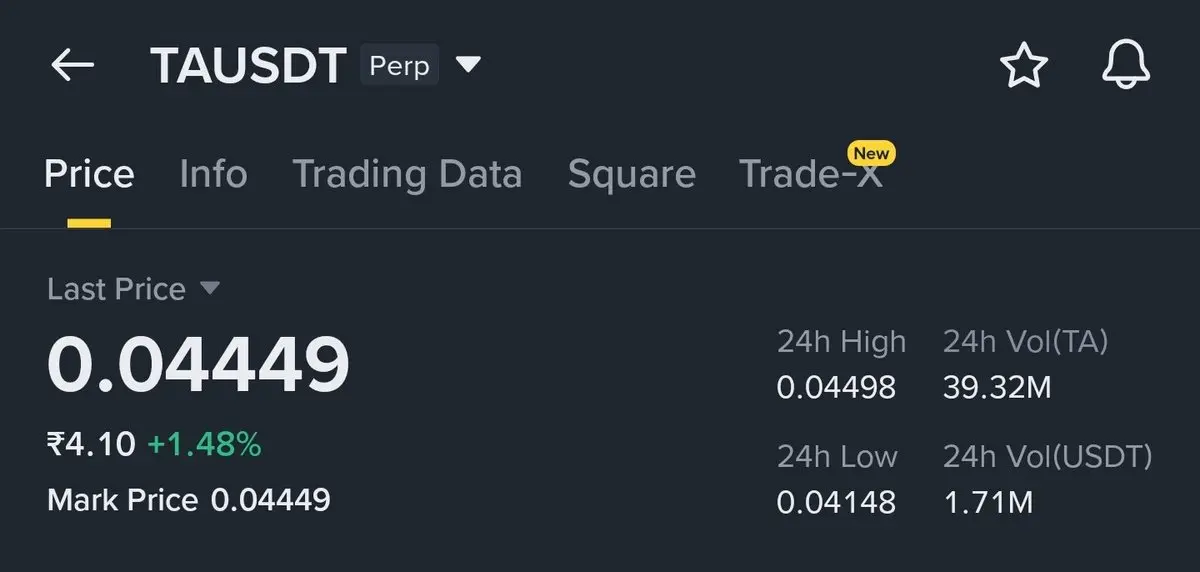The height and width of the screenshot is (572, 1200).
Task: Tap the New badge on Trade-X
Action: [x=871, y=153]
